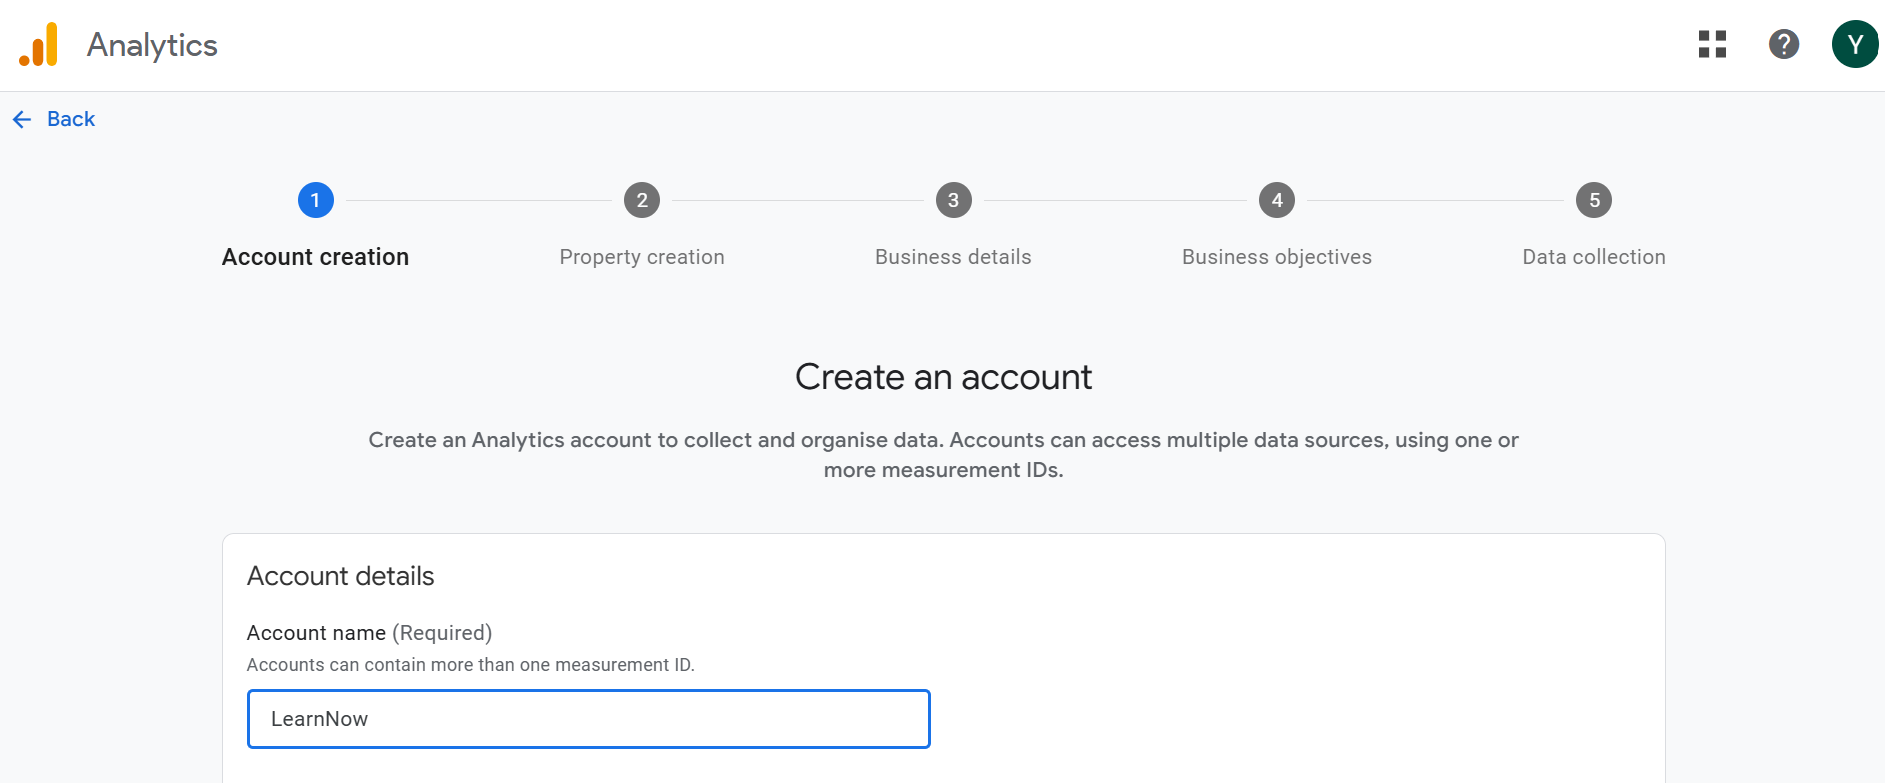Select step 1 circle in stepper
This screenshot has width=1885, height=783.
pyautogui.click(x=315, y=200)
